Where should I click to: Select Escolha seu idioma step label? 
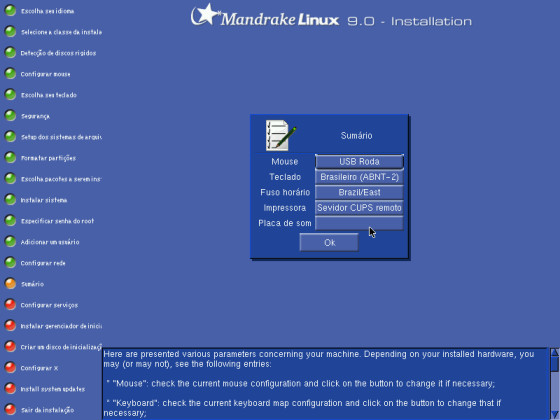pyautogui.click(x=48, y=11)
